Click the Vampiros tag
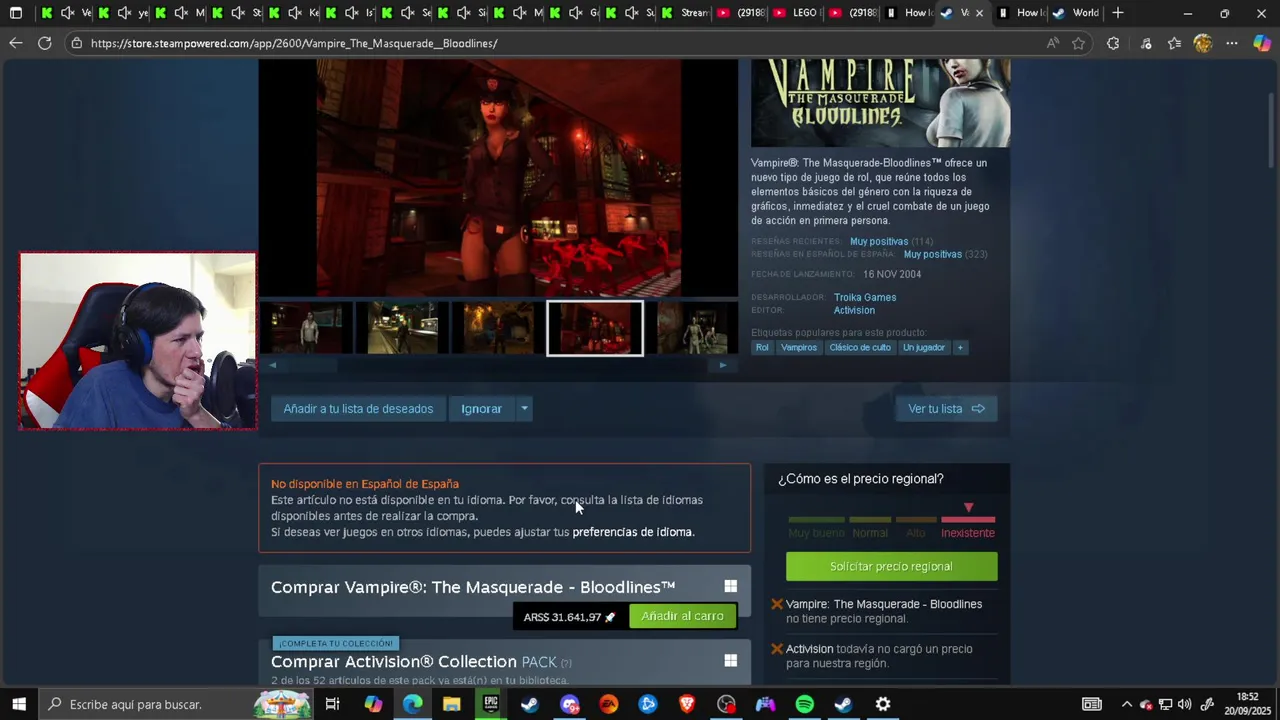This screenshot has height=720, width=1280. point(799,347)
